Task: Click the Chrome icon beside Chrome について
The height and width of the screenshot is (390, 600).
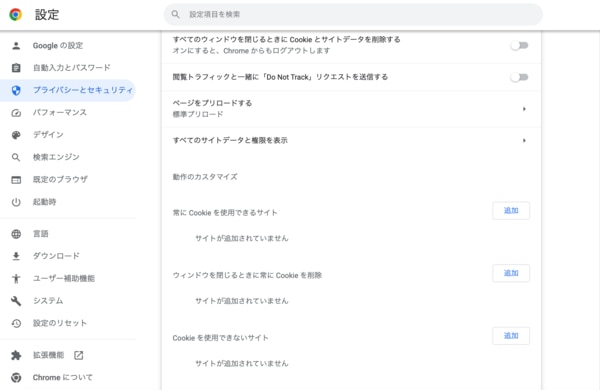Action: tap(16, 377)
